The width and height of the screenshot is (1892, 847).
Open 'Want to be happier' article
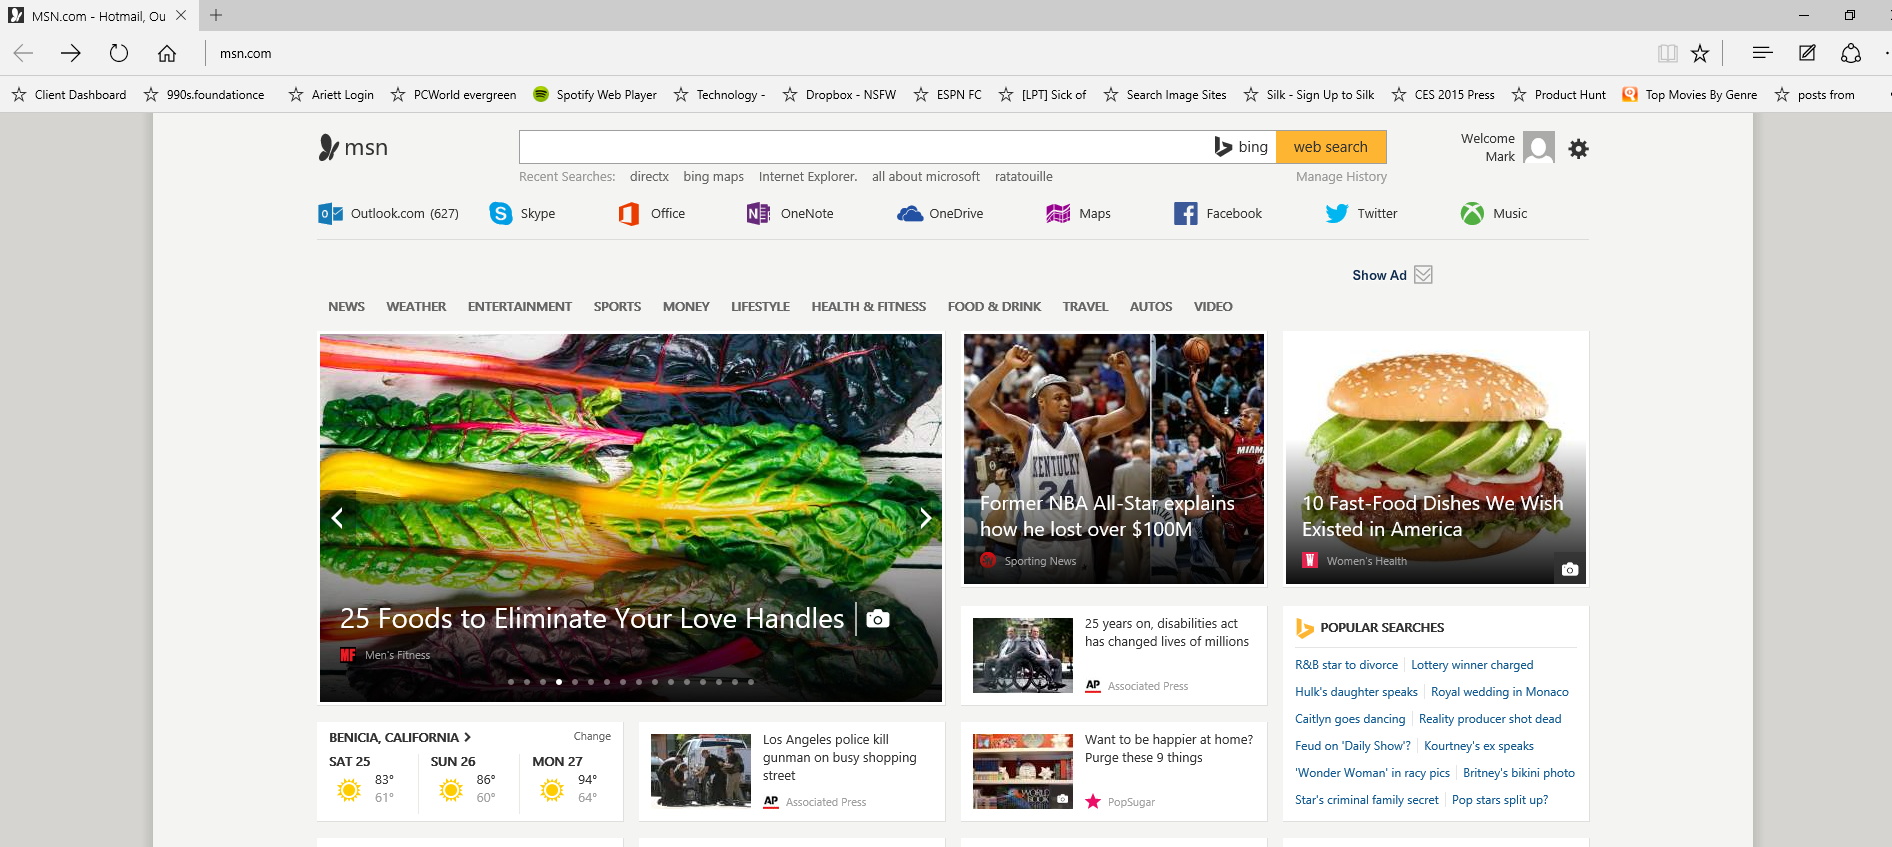[1168, 749]
